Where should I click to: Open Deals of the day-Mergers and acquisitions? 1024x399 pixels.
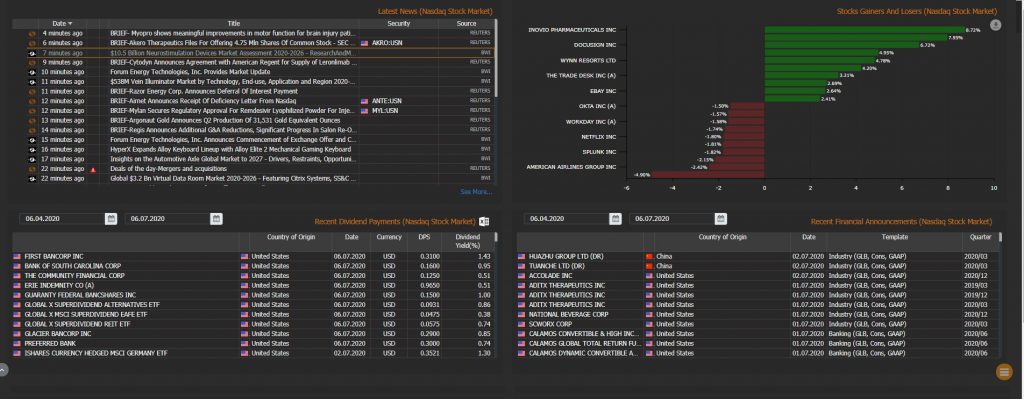click(x=168, y=169)
